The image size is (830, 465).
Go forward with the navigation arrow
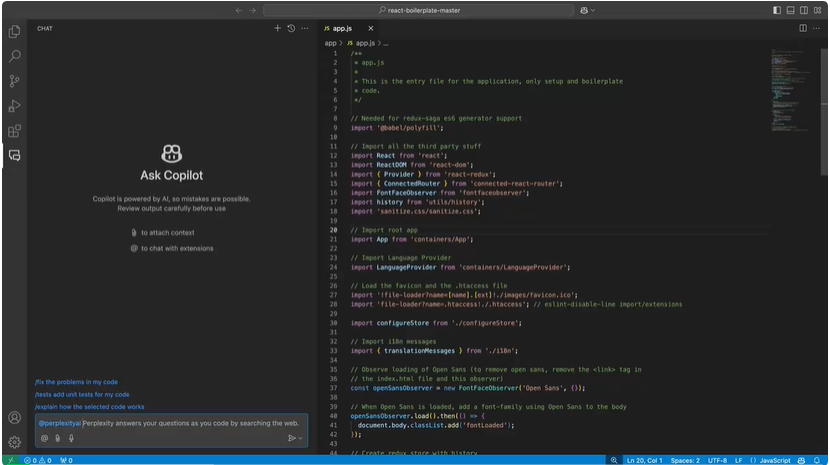252,10
